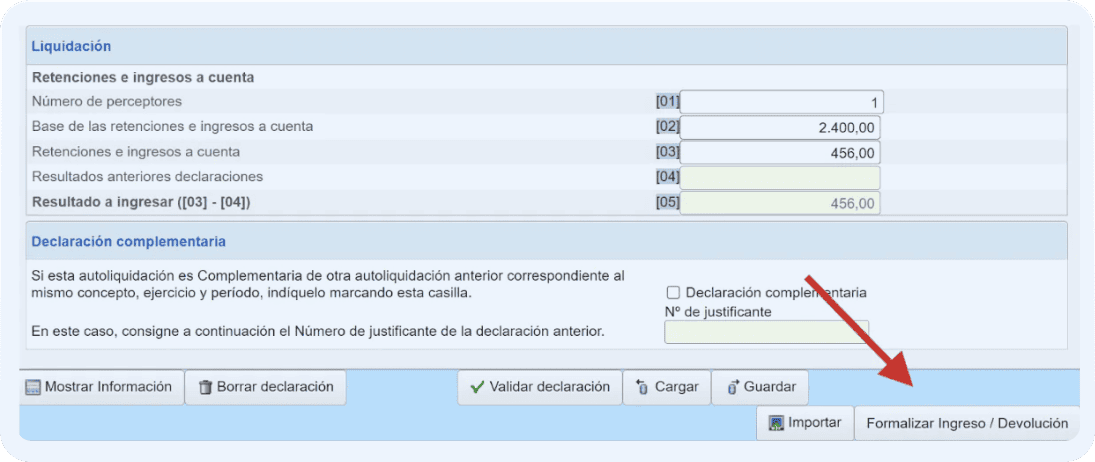Click the Mostrar Información button
This screenshot has width=1095, height=462.
pyautogui.click(x=101, y=387)
